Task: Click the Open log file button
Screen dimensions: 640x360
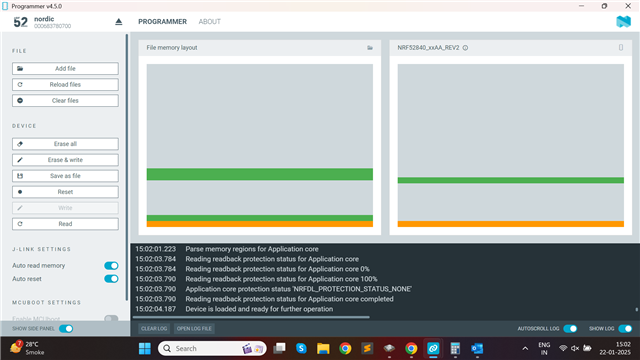Action: (x=194, y=329)
